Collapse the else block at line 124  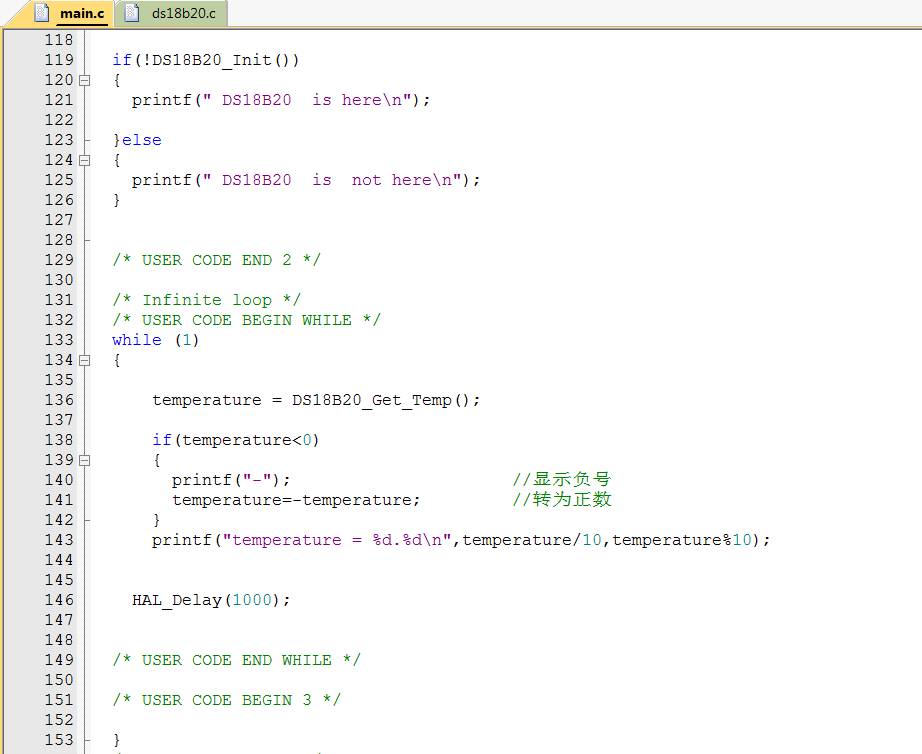[85, 160]
